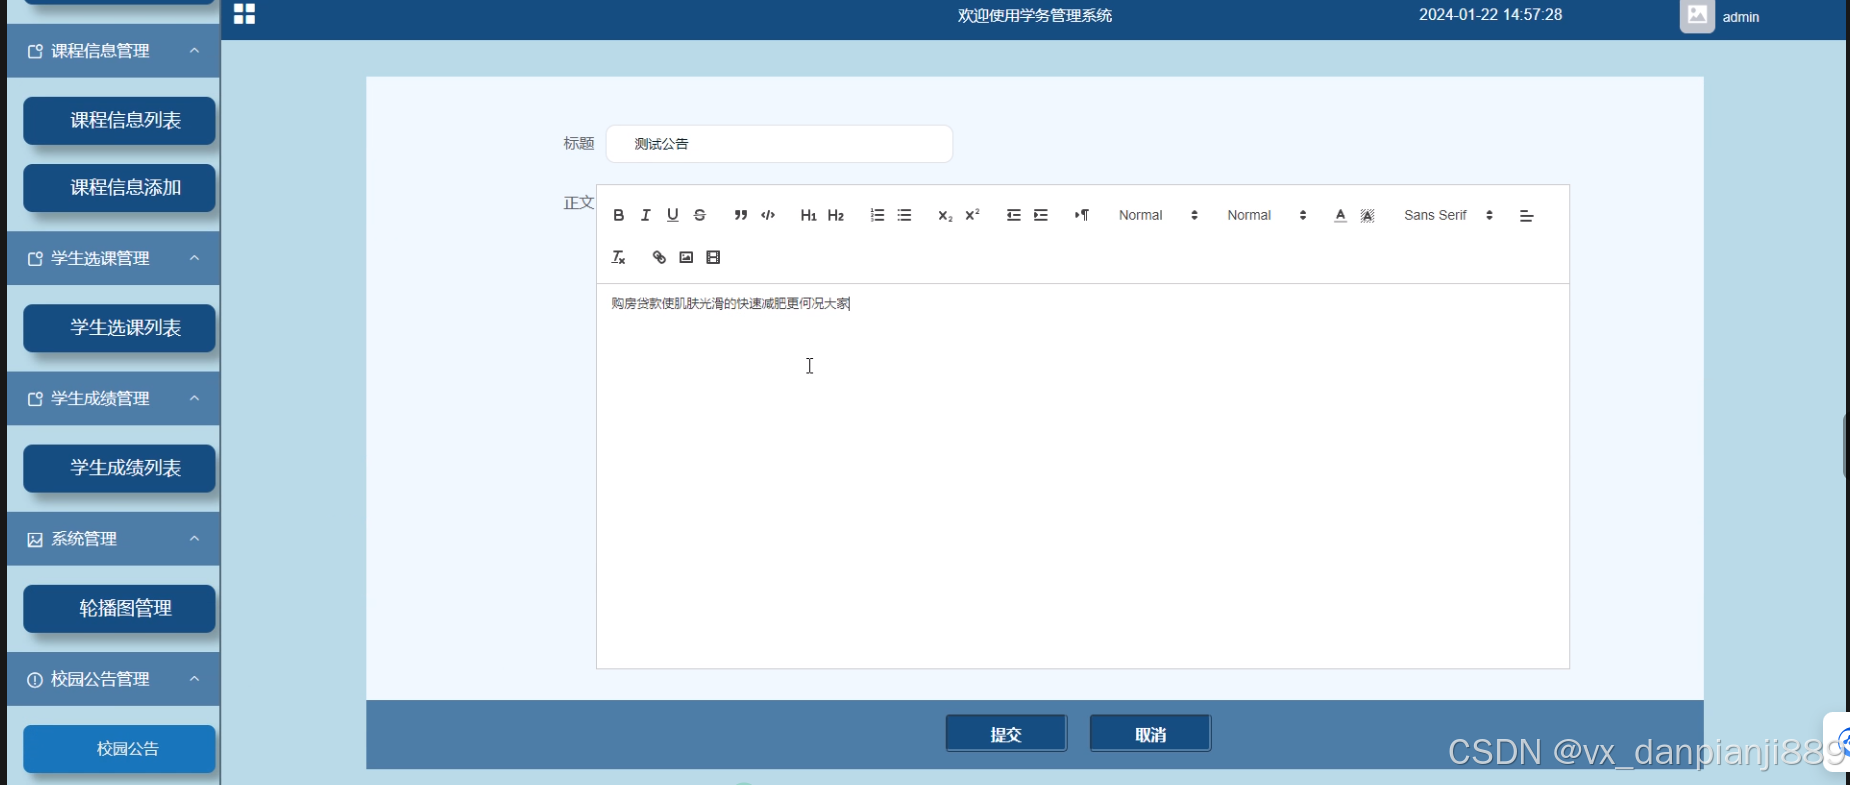This screenshot has width=1850, height=785.
Task: Insert a video into the editor
Action: click(x=713, y=257)
